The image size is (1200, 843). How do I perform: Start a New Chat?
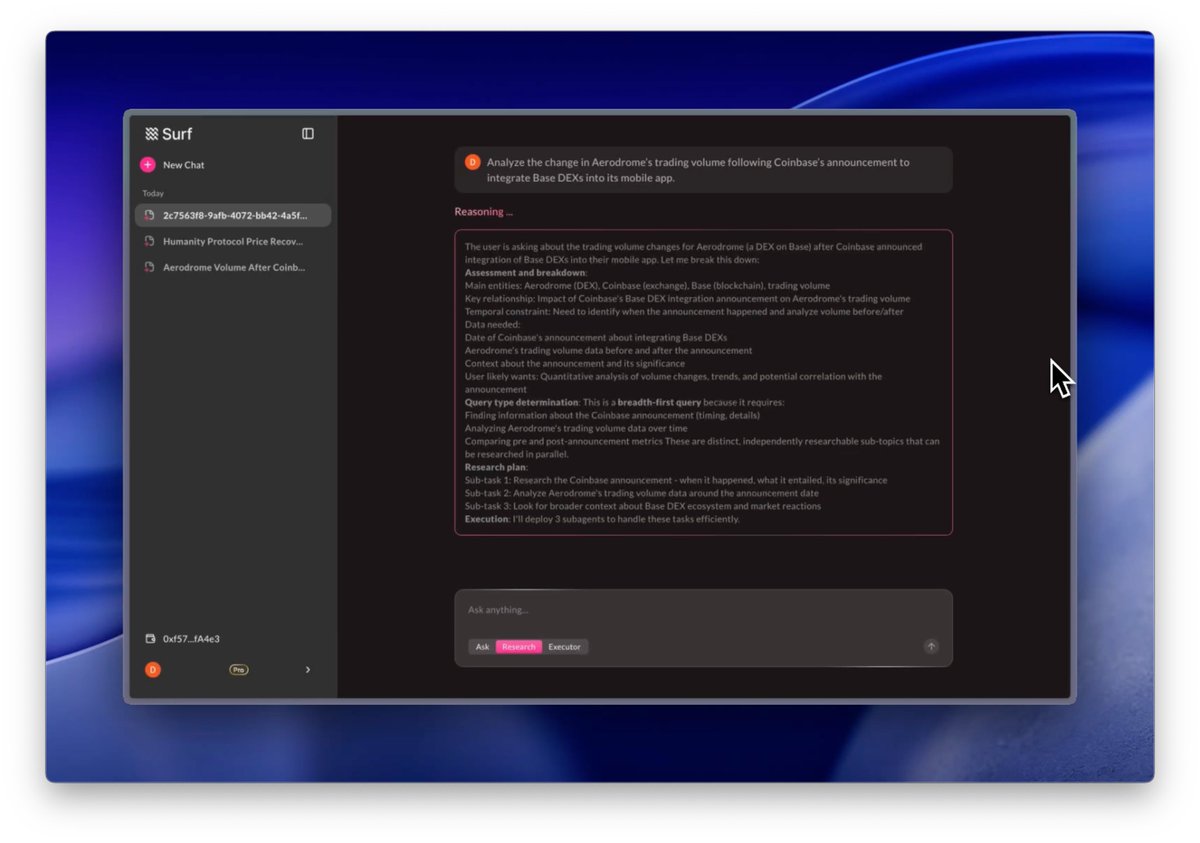pos(183,165)
